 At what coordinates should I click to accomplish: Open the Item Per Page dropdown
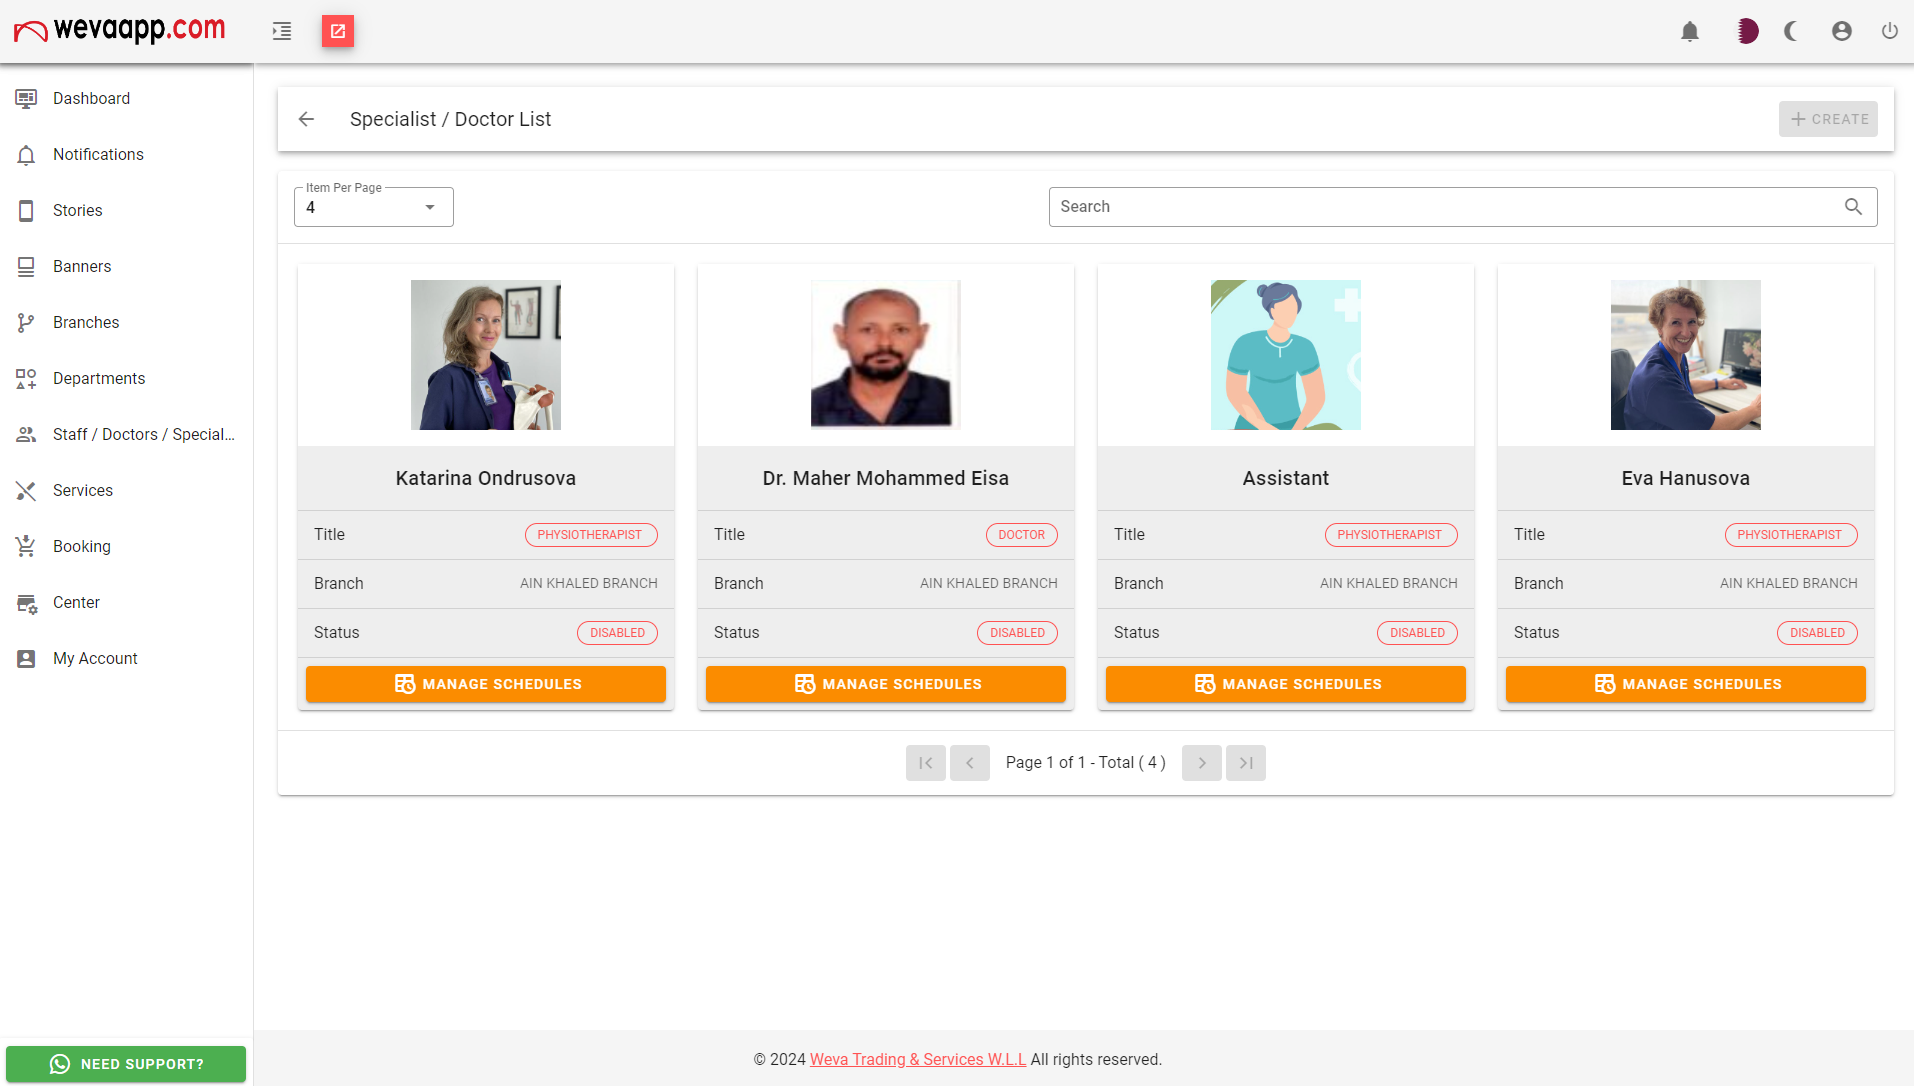point(374,207)
